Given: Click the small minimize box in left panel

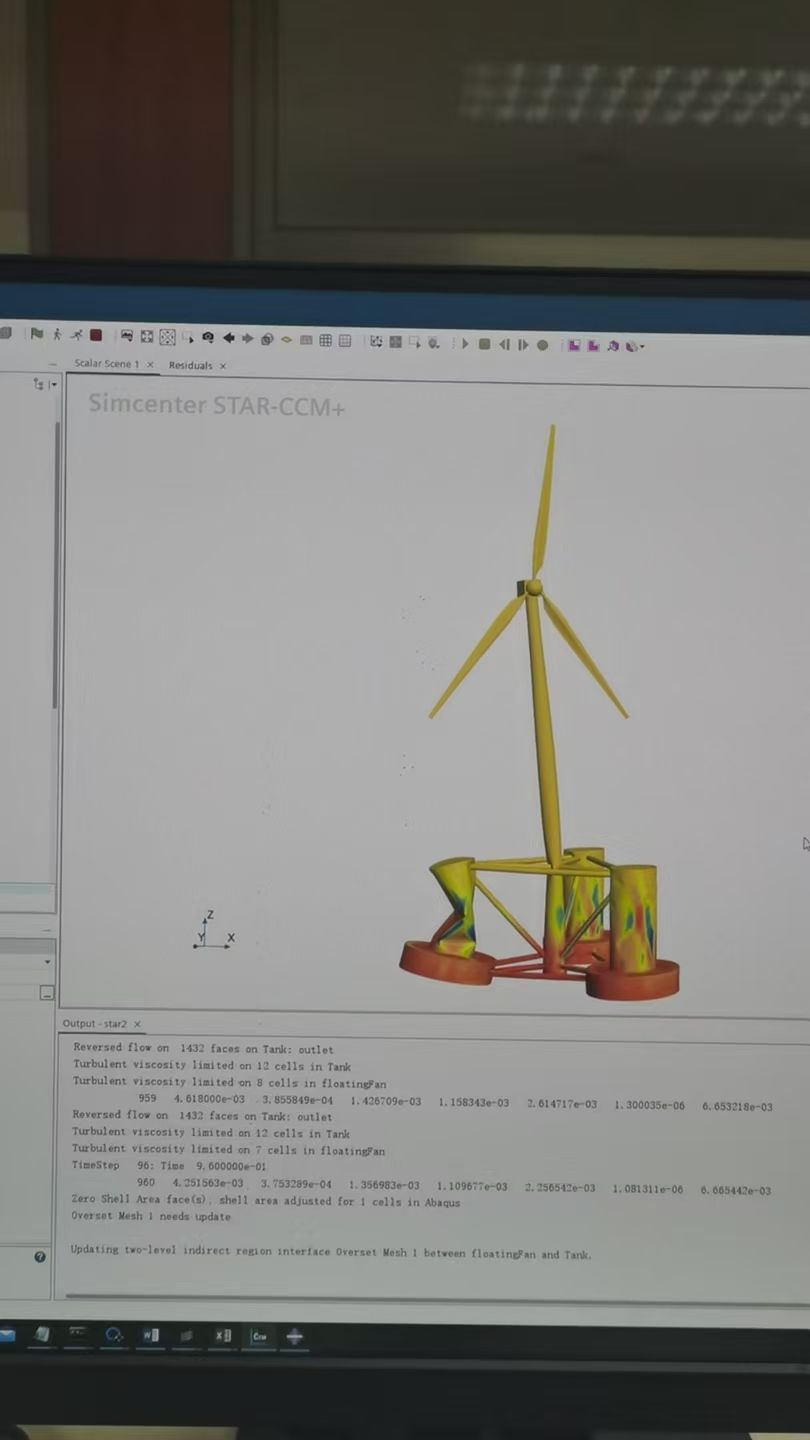Looking at the screenshot, I should pyautogui.click(x=47, y=993).
